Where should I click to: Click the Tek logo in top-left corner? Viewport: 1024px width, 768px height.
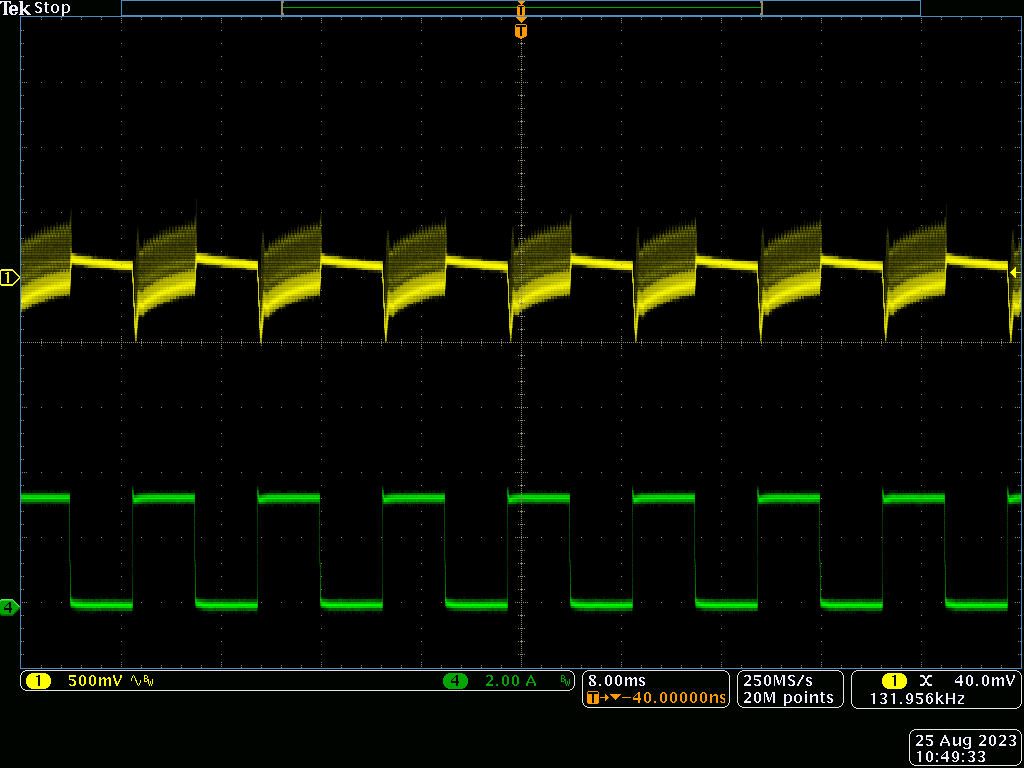(x=16, y=8)
